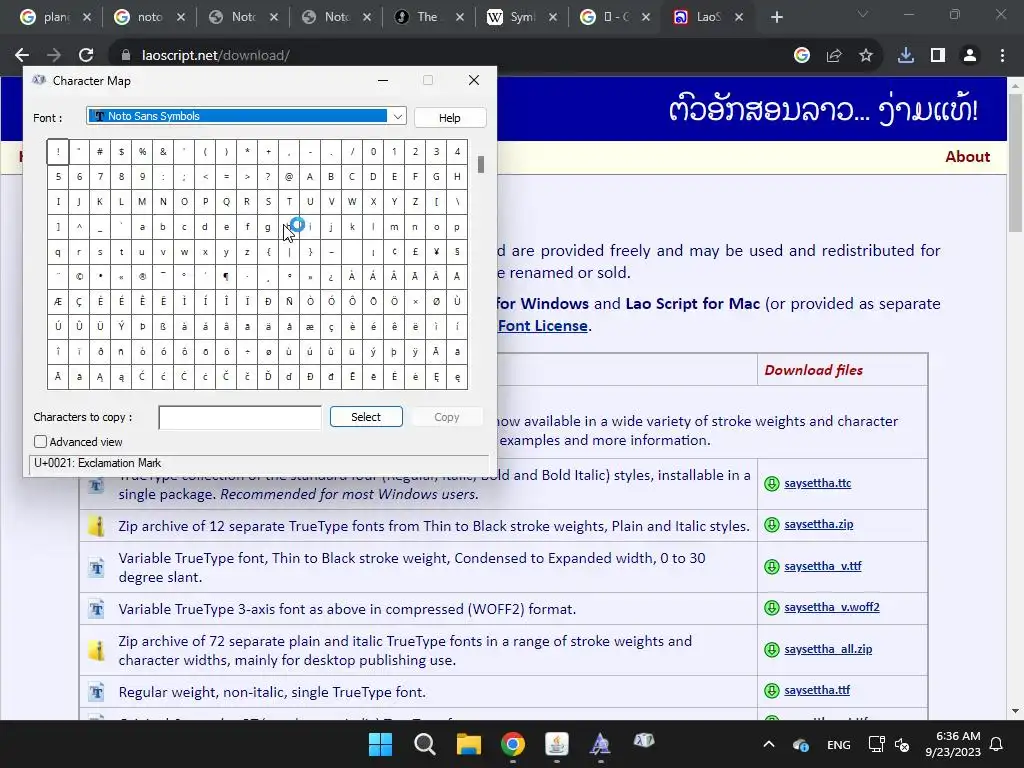Click the Select button
This screenshot has width=1024, height=768.
coord(366,417)
